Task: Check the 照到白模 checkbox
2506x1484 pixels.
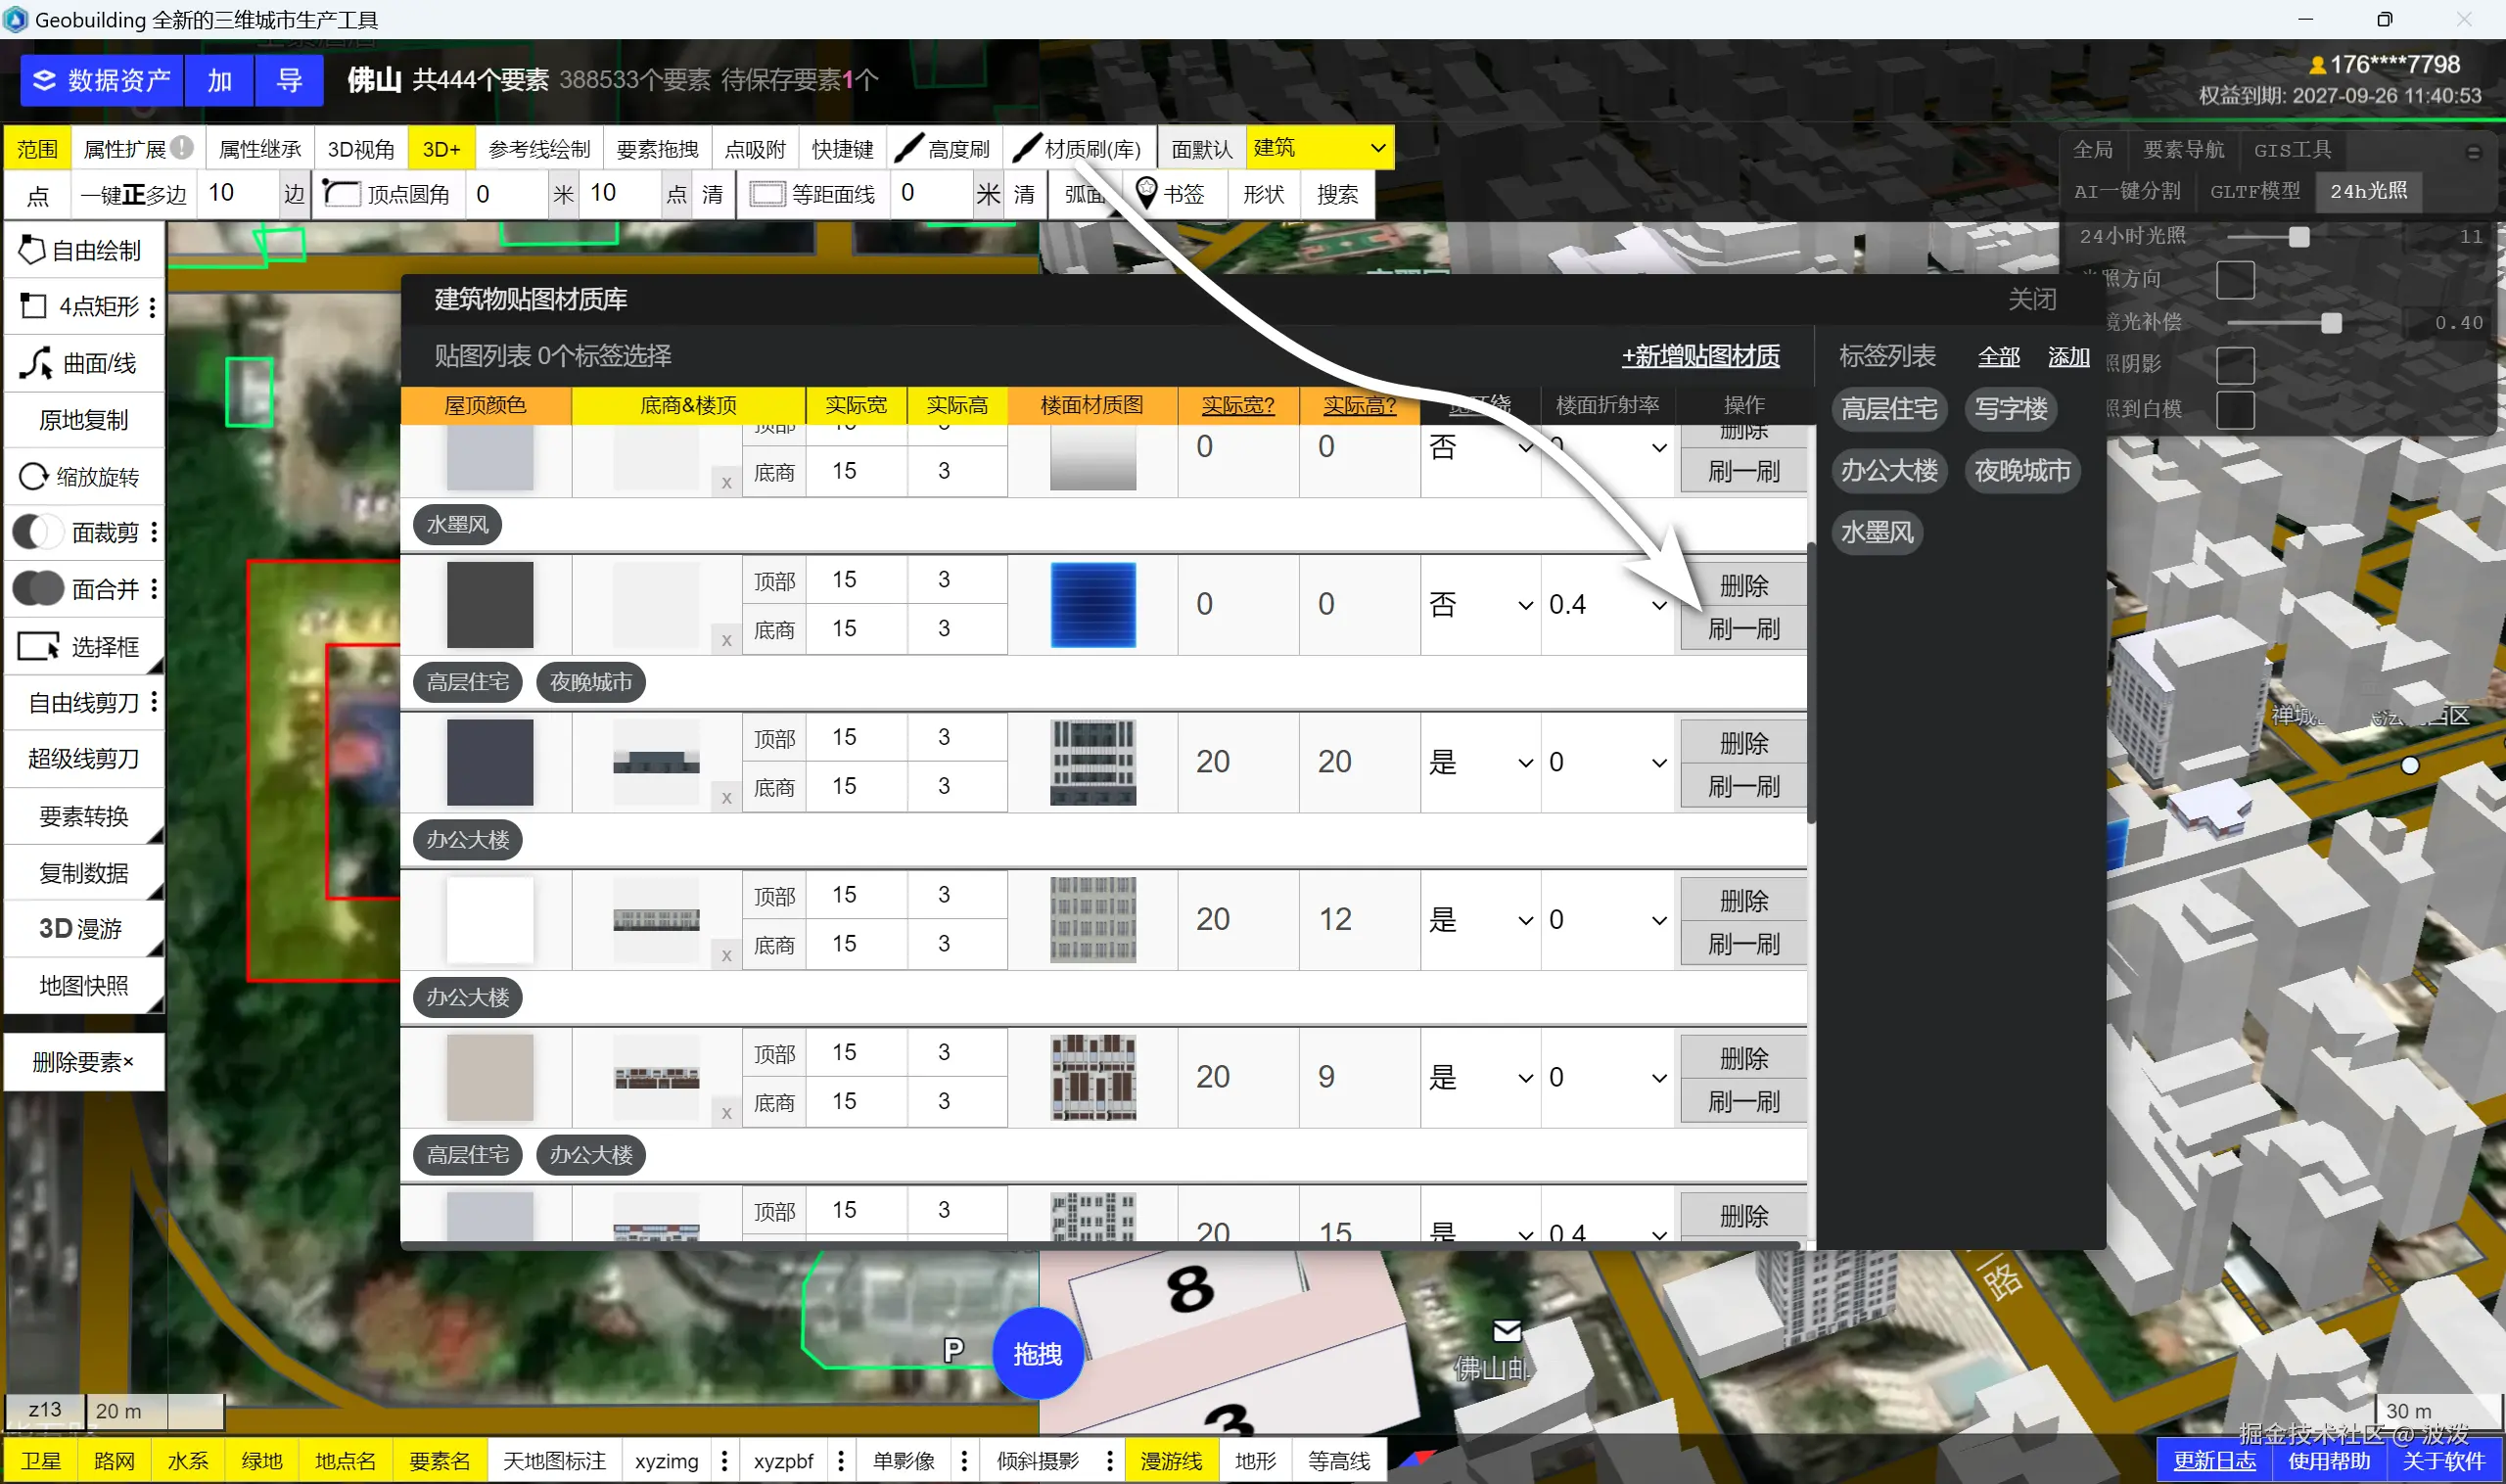Action: coord(2235,410)
